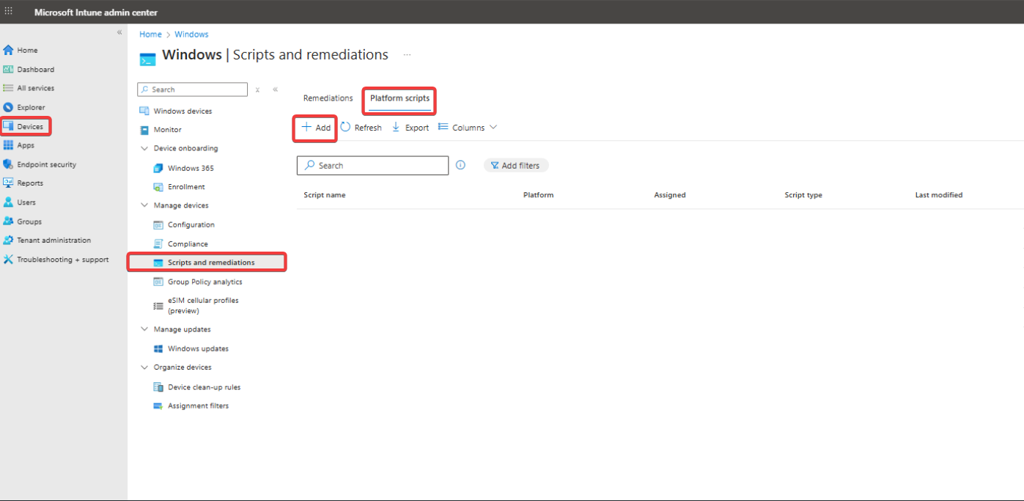Viewport: 1024px width, 501px height.
Task: Collapse the Manage devices section
Action: point(145,205)
